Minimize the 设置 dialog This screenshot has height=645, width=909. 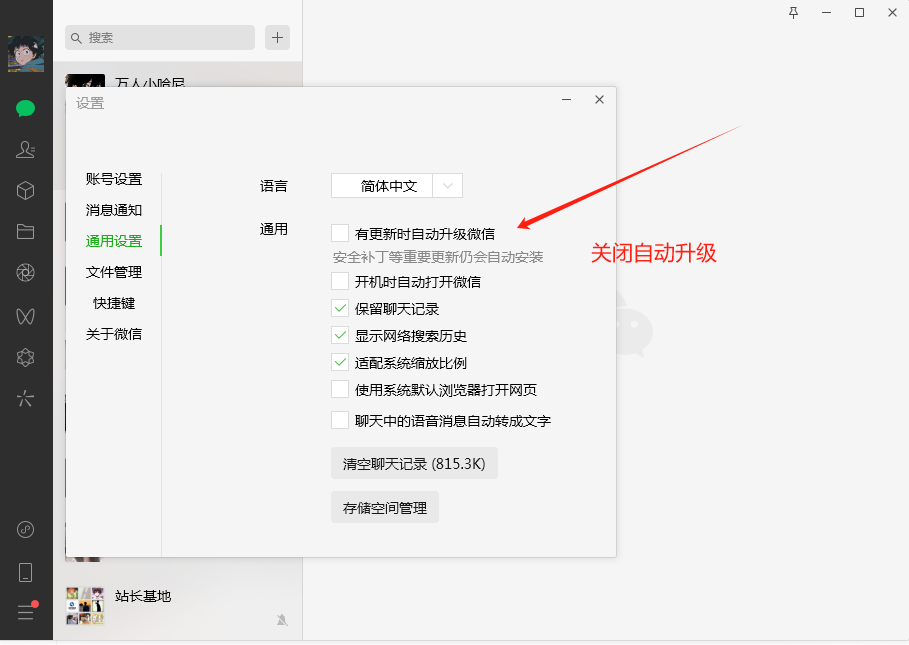tap(566, 100)
